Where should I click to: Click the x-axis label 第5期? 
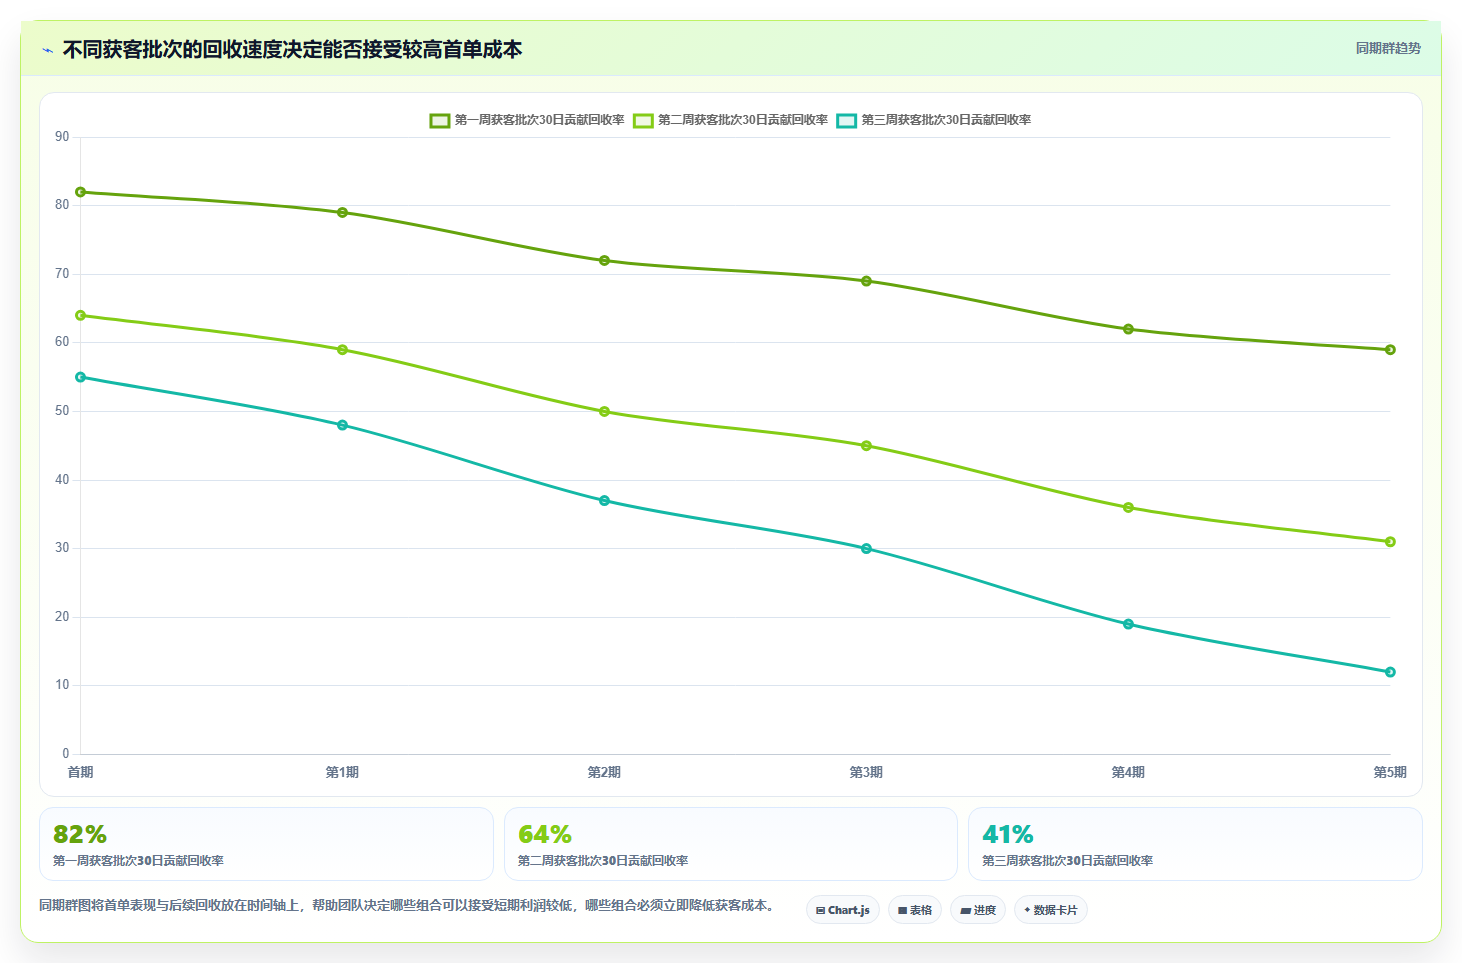1390,772
